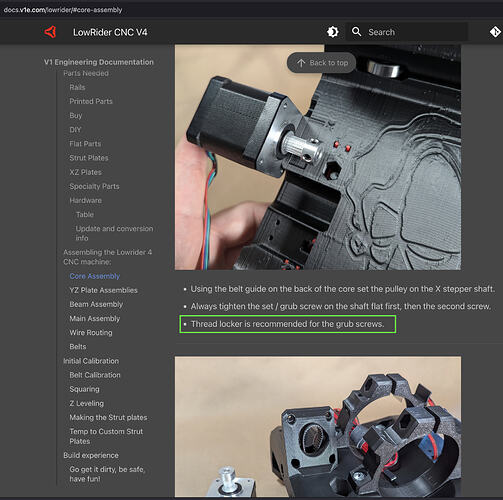Jump to the Main Assembly section

(x=95, y=319)
